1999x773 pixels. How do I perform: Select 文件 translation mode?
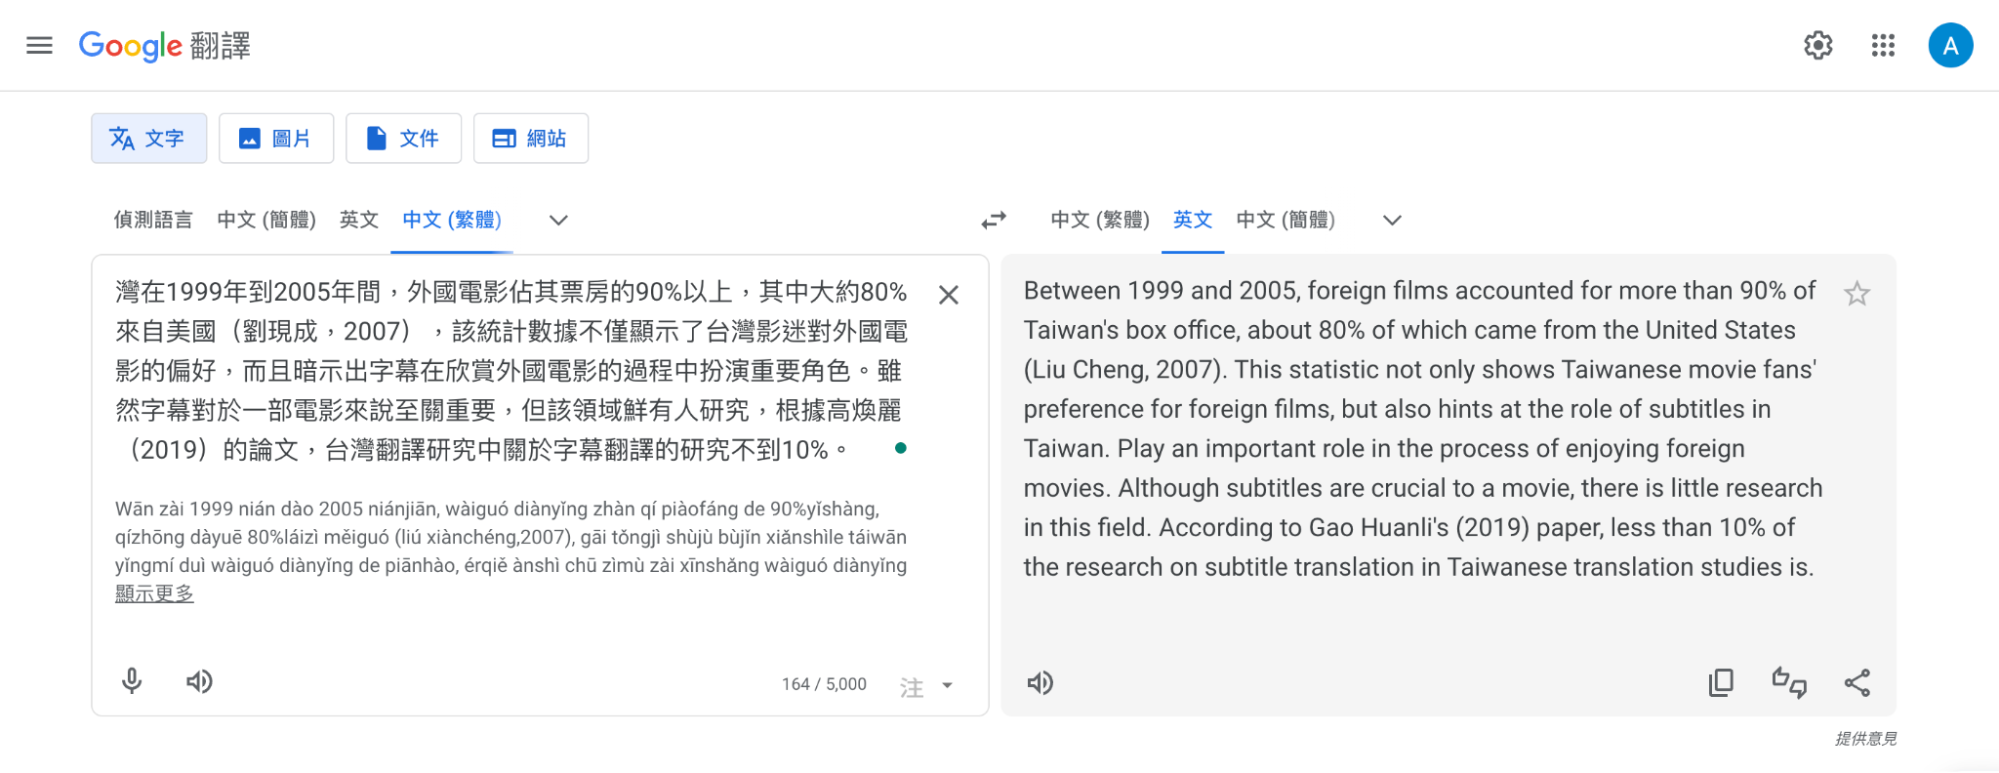[403, 138]
